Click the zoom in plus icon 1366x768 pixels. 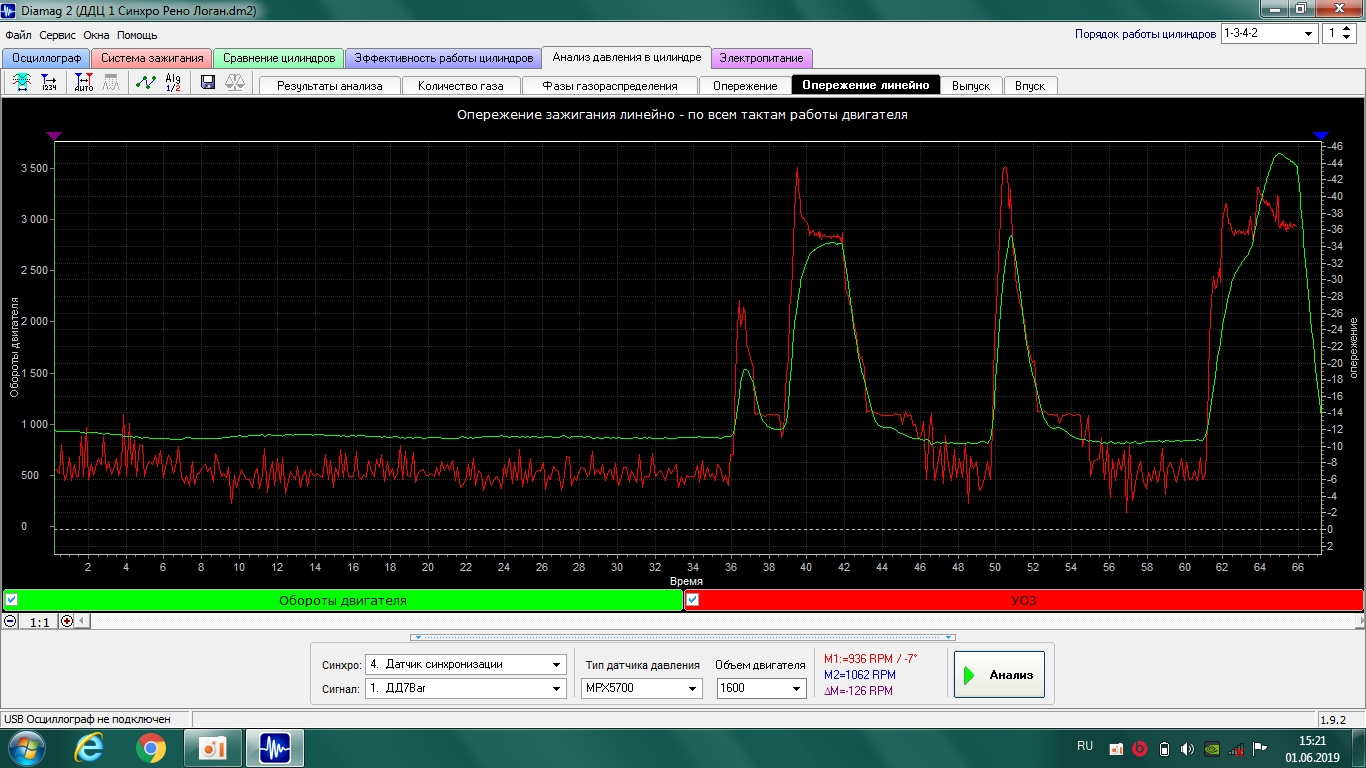coord(67,621)
